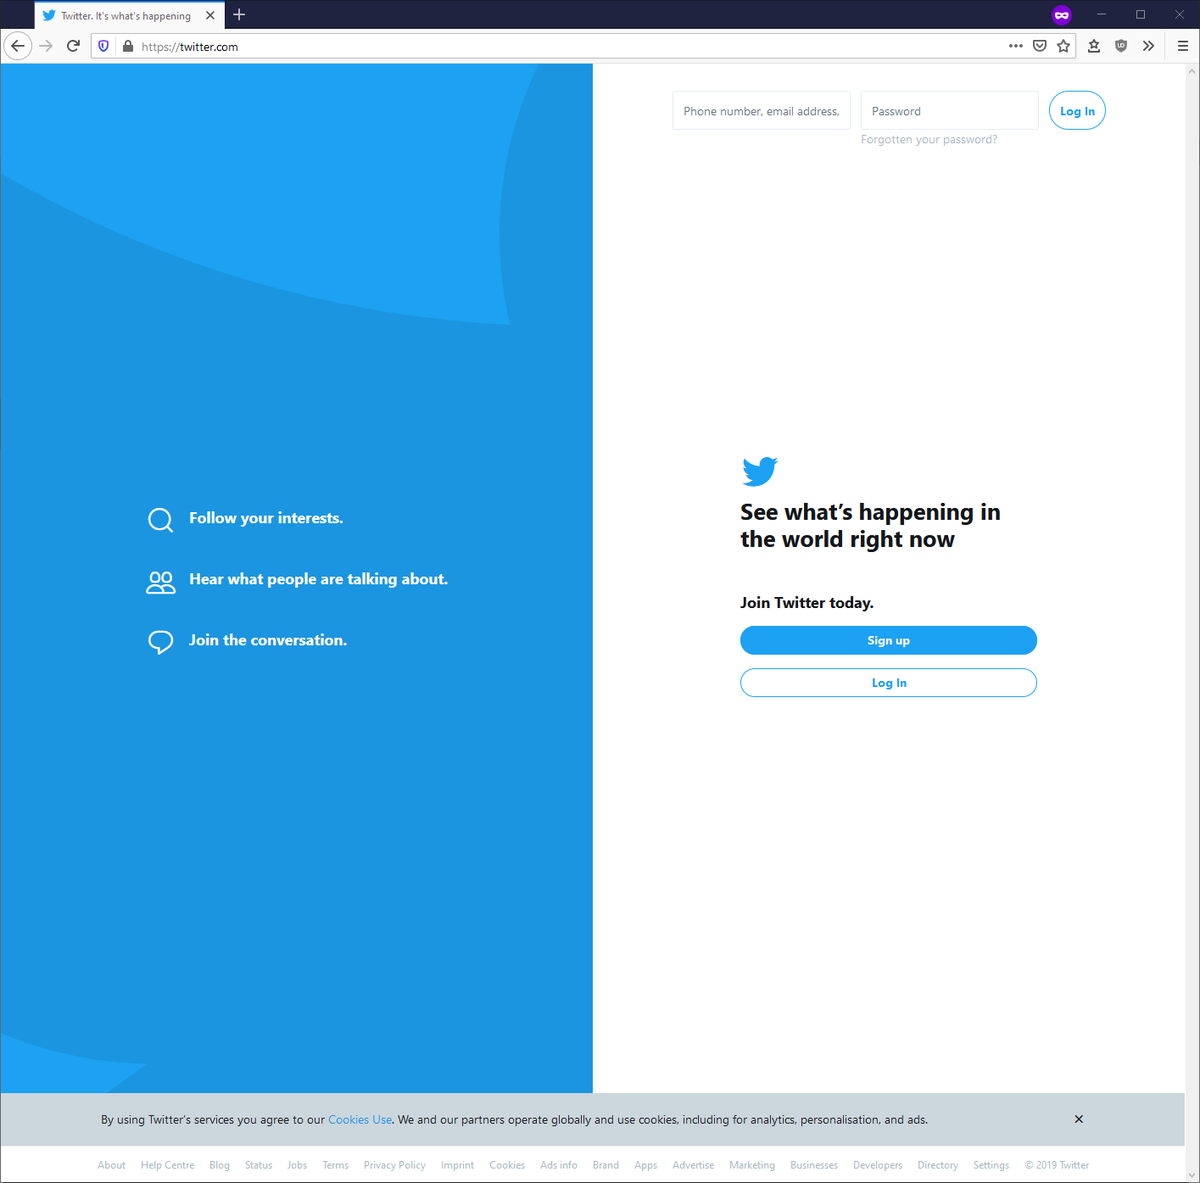The width and height of the screenshot is (1200, 1183).
Task: Click the Join Twitter today heading
Action: [x=807, y=603]
